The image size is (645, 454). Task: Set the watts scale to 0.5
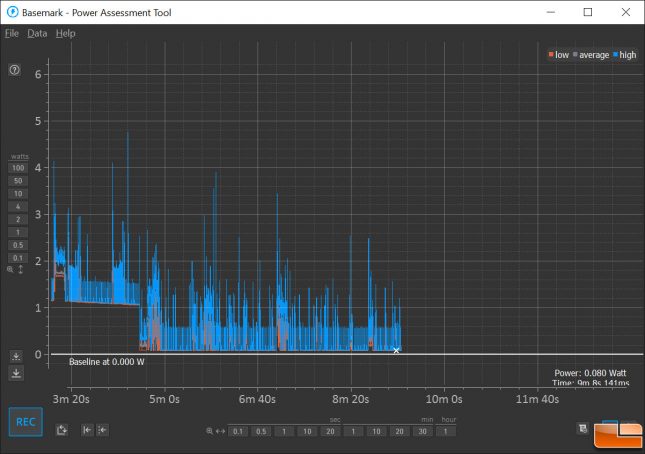click(x=18, y=245)
